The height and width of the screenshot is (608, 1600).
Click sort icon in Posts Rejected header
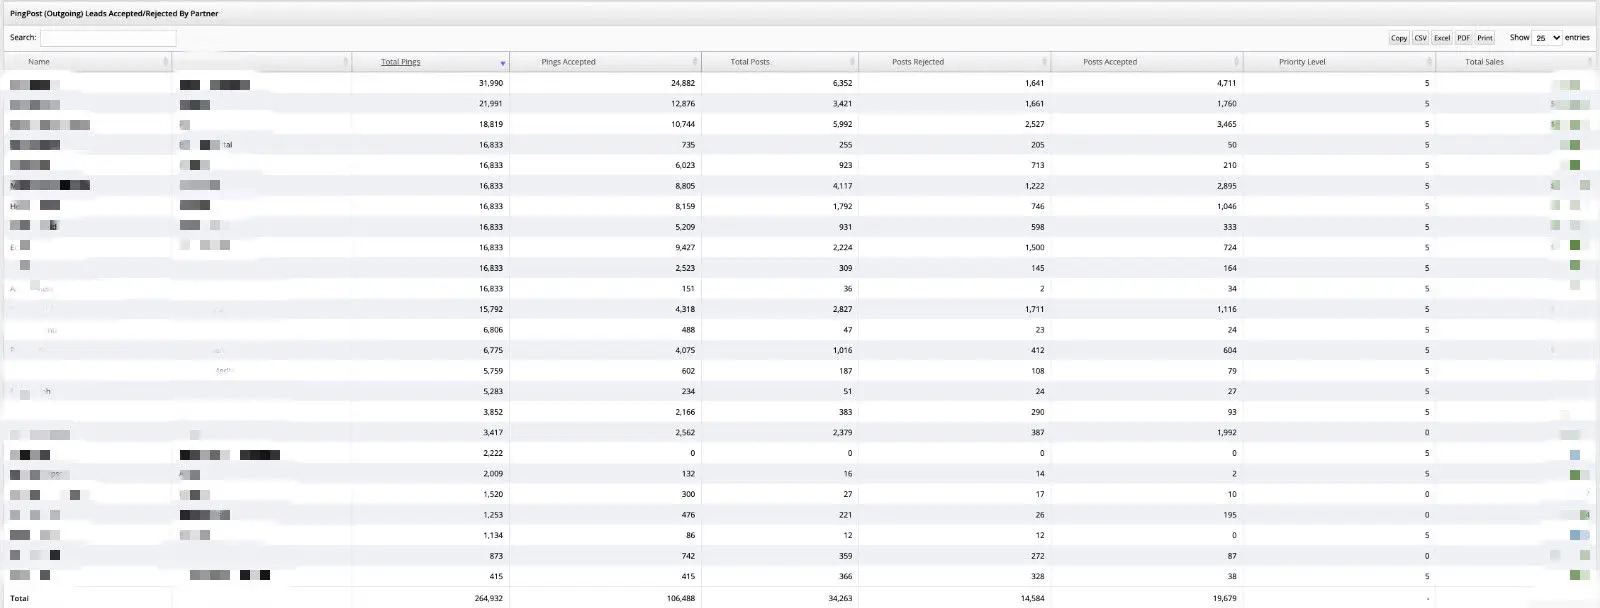click(x=1044, y=62)
